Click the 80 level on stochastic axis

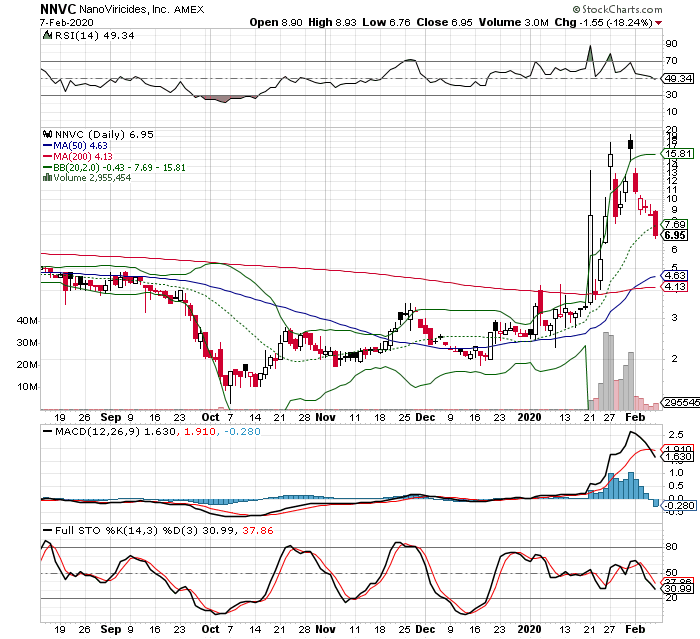671,547
